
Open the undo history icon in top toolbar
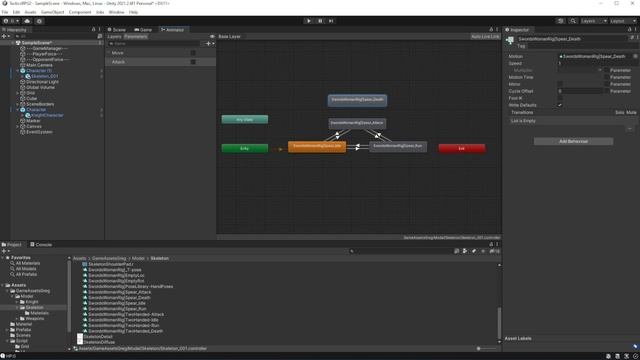point(560,21)
